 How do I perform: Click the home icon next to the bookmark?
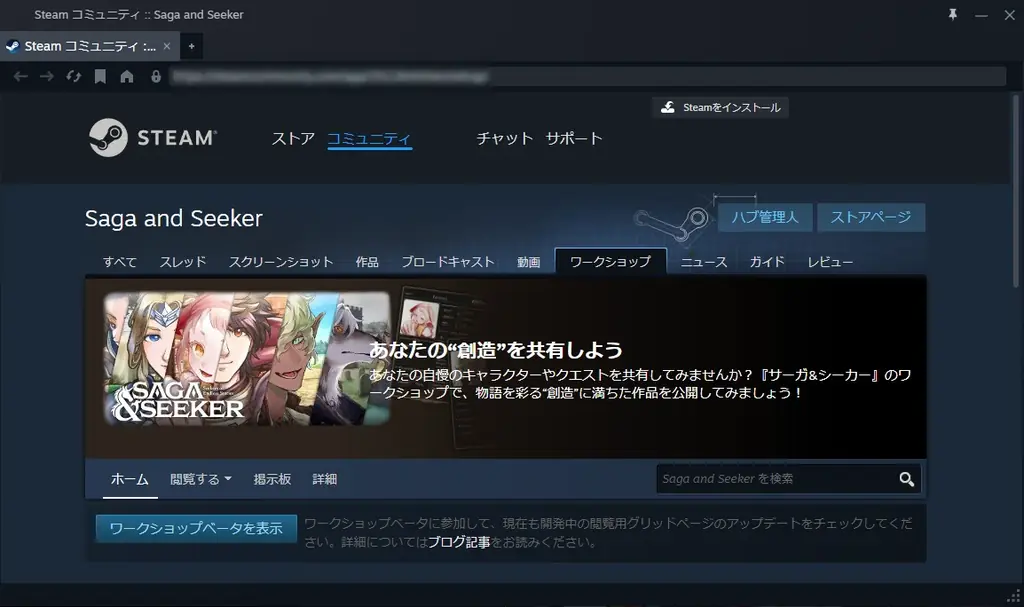128,76
